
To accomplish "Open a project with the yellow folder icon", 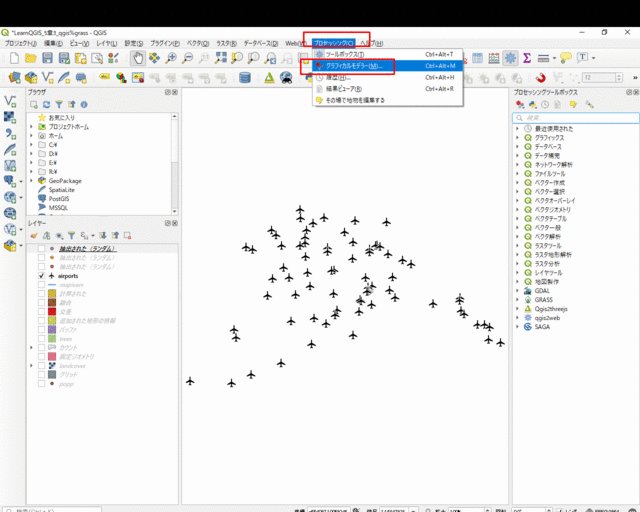I will (31, 58).
